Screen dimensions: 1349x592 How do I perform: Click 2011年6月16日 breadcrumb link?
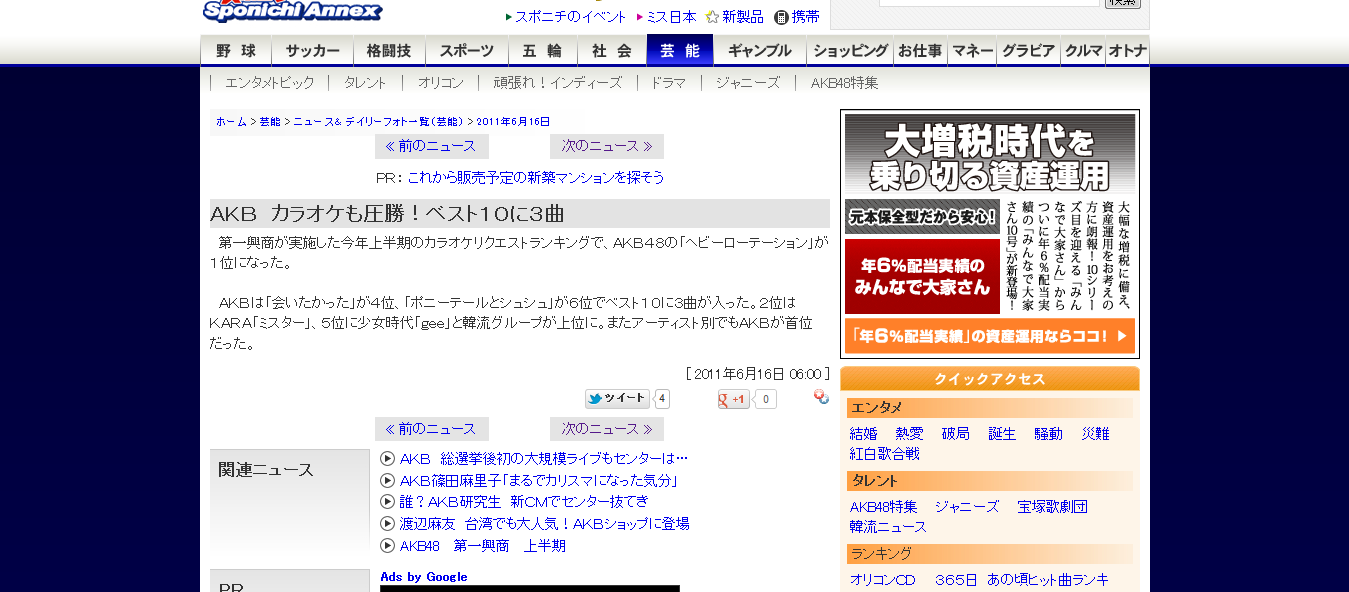point(513,122)
